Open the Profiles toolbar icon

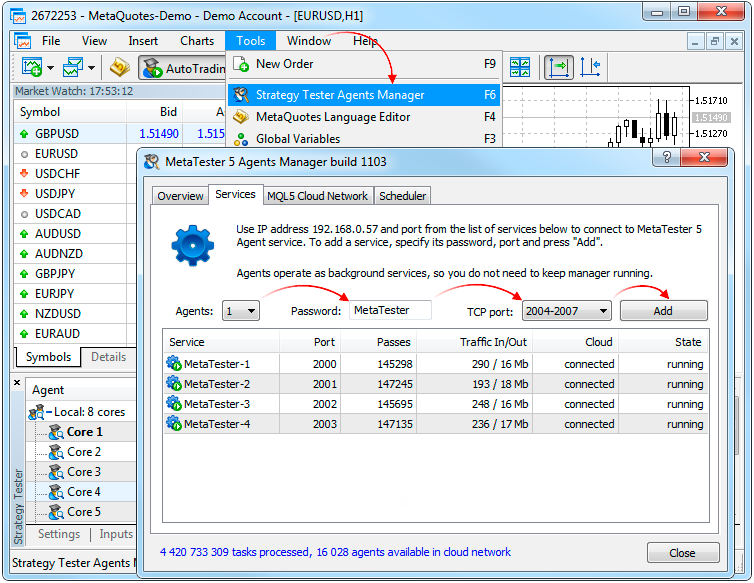(73, 67)
